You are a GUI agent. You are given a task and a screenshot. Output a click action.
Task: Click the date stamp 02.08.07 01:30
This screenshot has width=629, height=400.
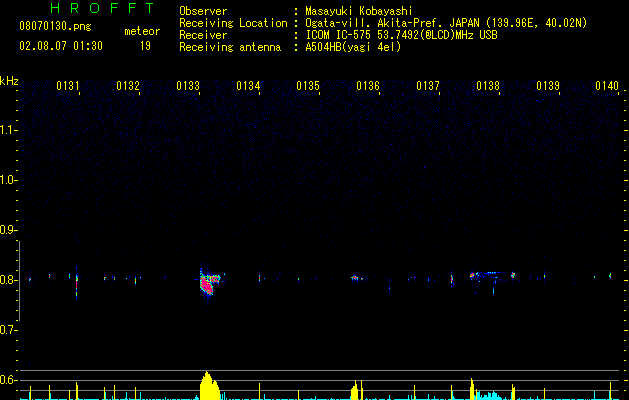pyautogui.click(x=61, y=46)
